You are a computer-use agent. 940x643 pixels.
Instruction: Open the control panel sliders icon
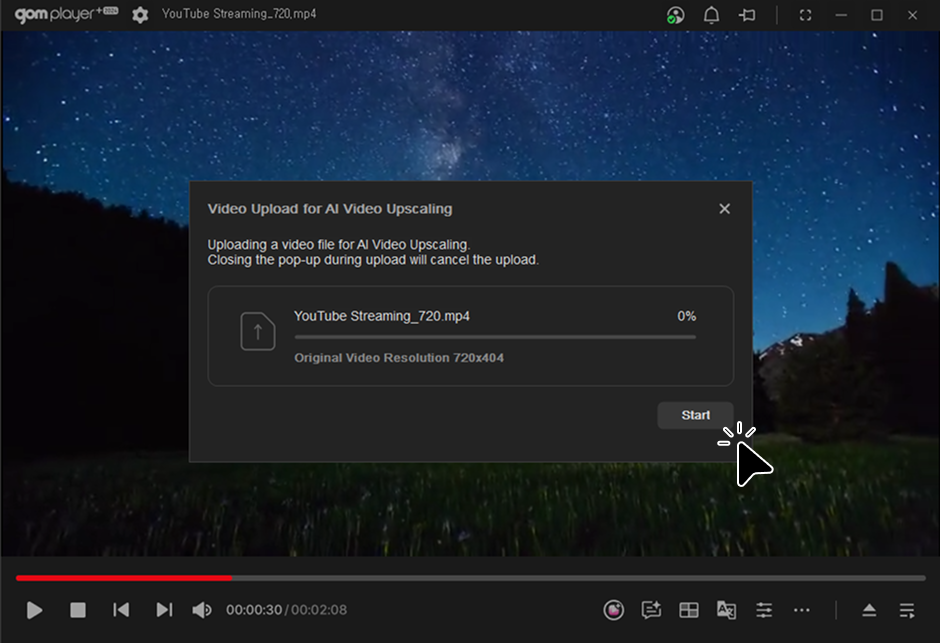[764, 609]
